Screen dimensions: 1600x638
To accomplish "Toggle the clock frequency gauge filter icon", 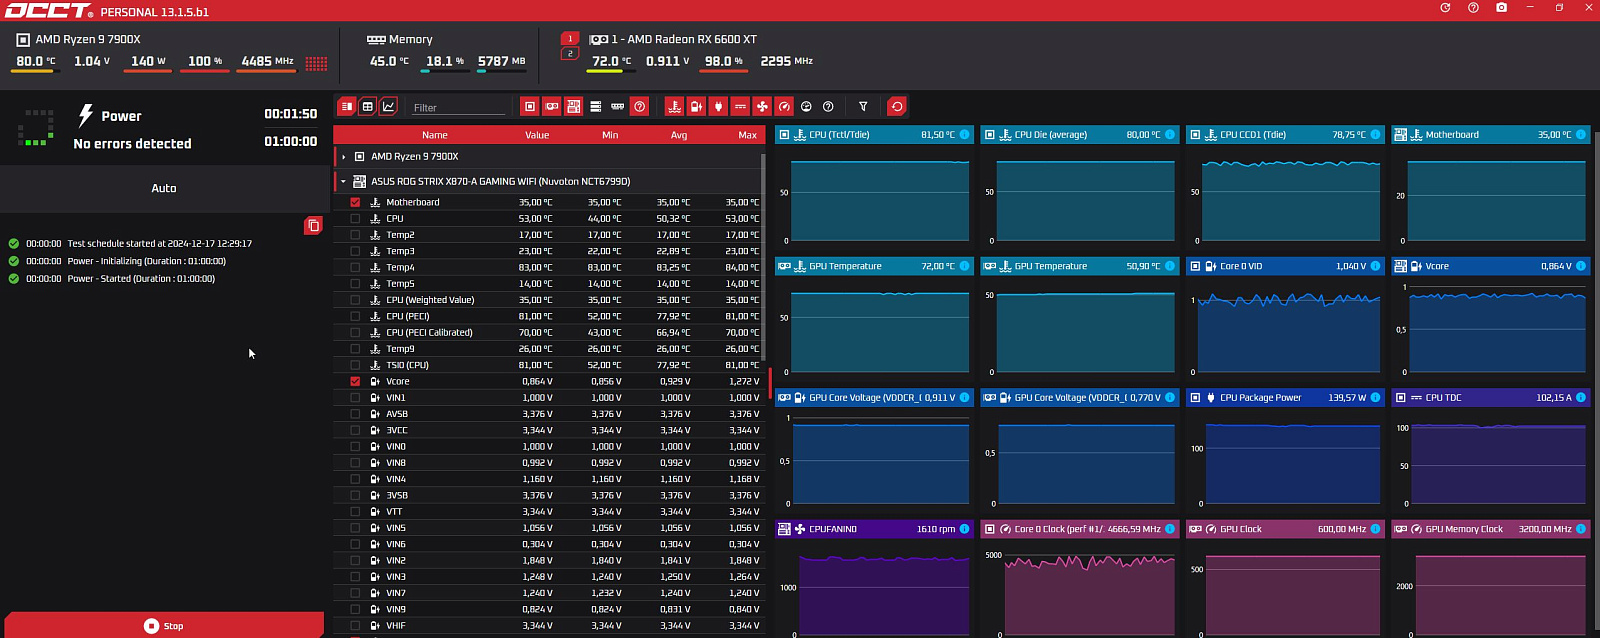I will coord(784,106).
